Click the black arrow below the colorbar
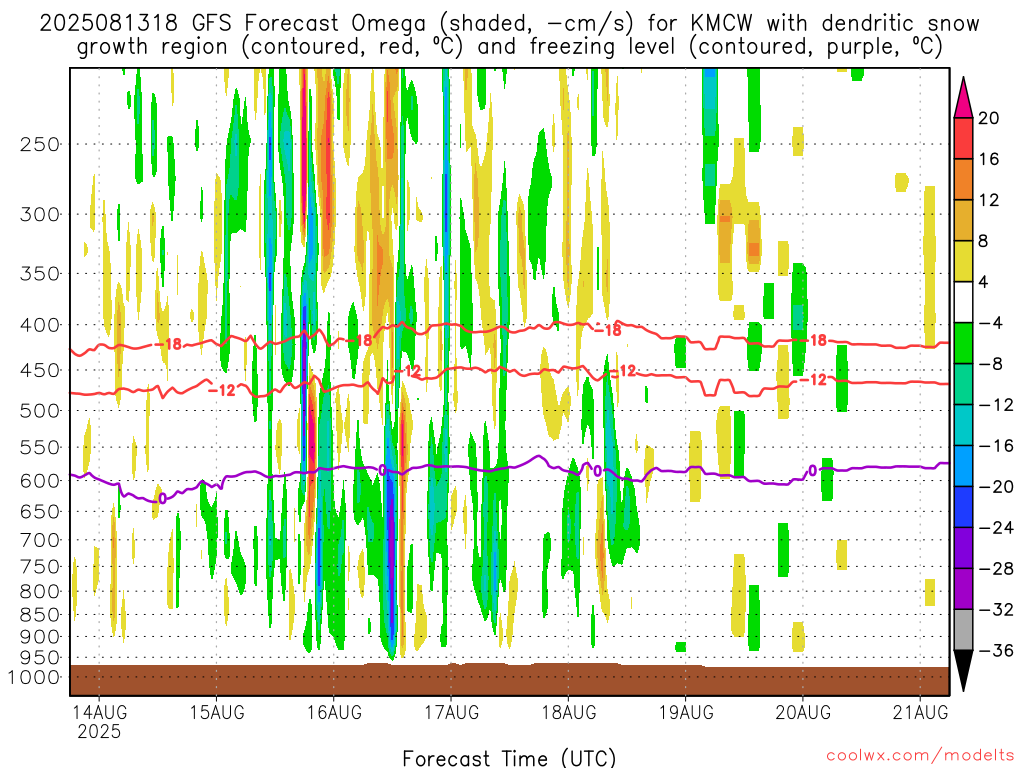 point(963,671)
